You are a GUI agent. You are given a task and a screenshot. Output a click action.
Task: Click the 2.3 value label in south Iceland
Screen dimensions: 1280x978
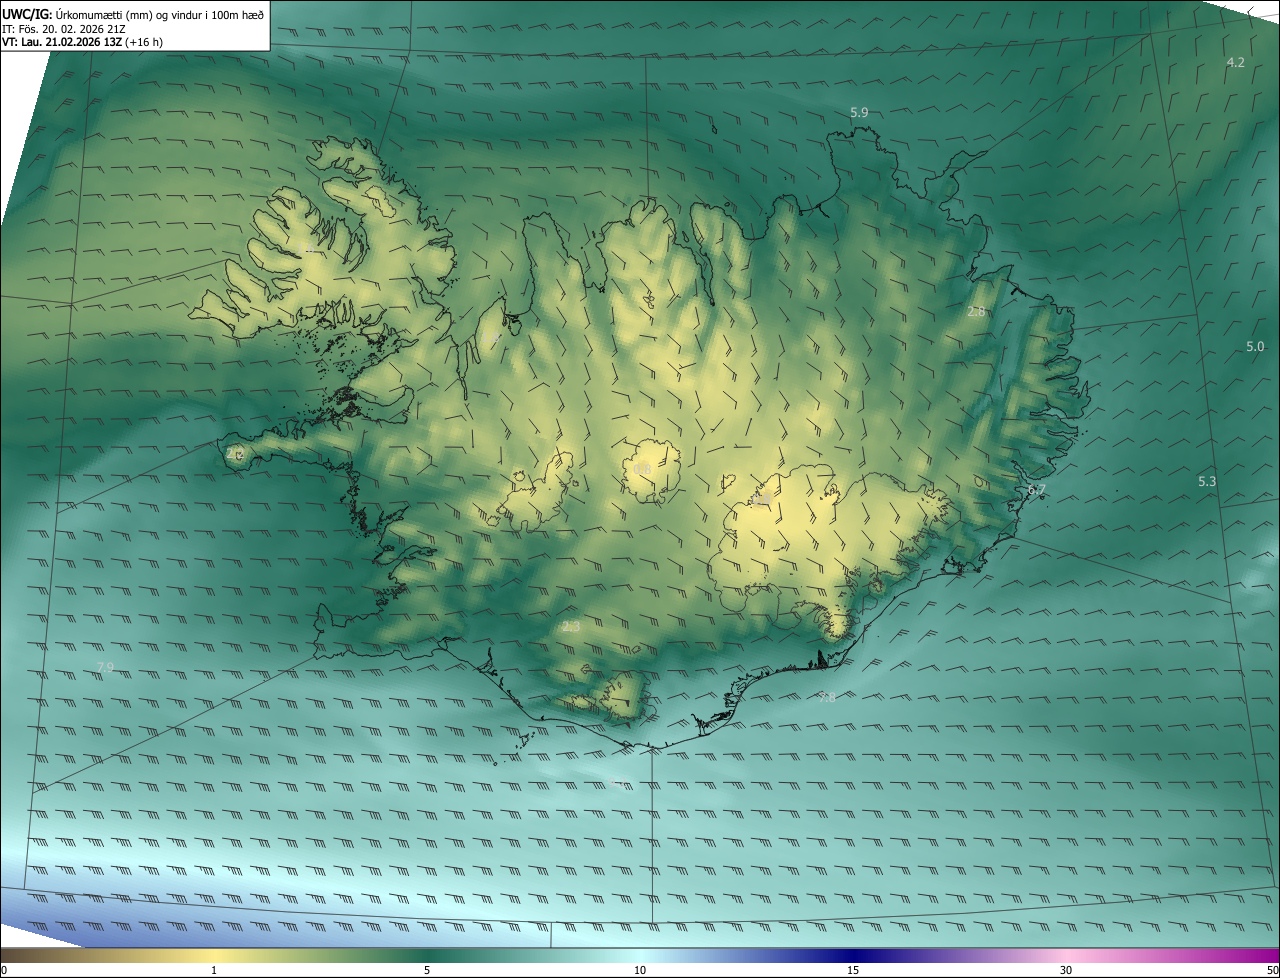(571, 627)
